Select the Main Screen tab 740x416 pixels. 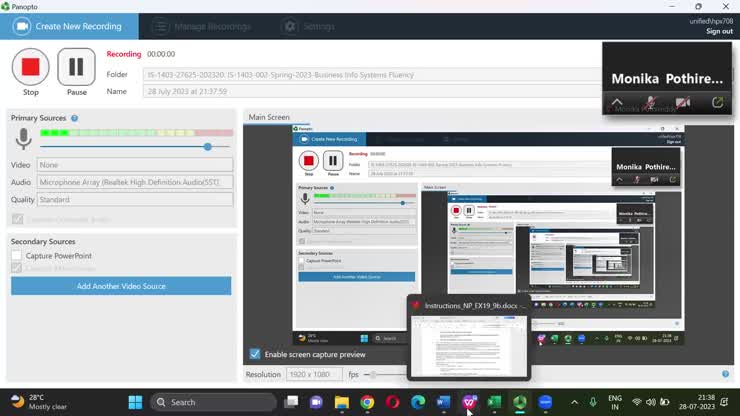270,117
